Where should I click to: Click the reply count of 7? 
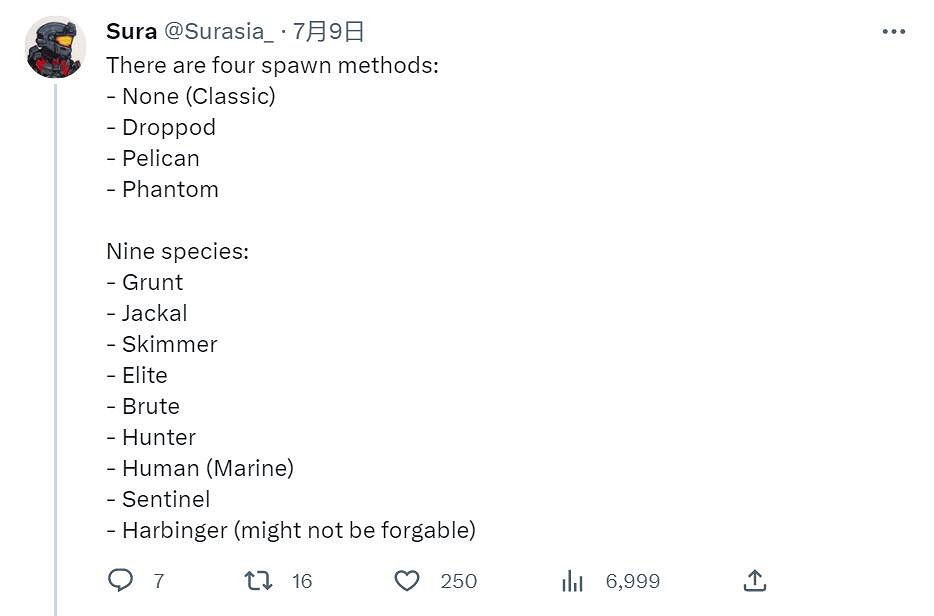click(x=159, y=581)
